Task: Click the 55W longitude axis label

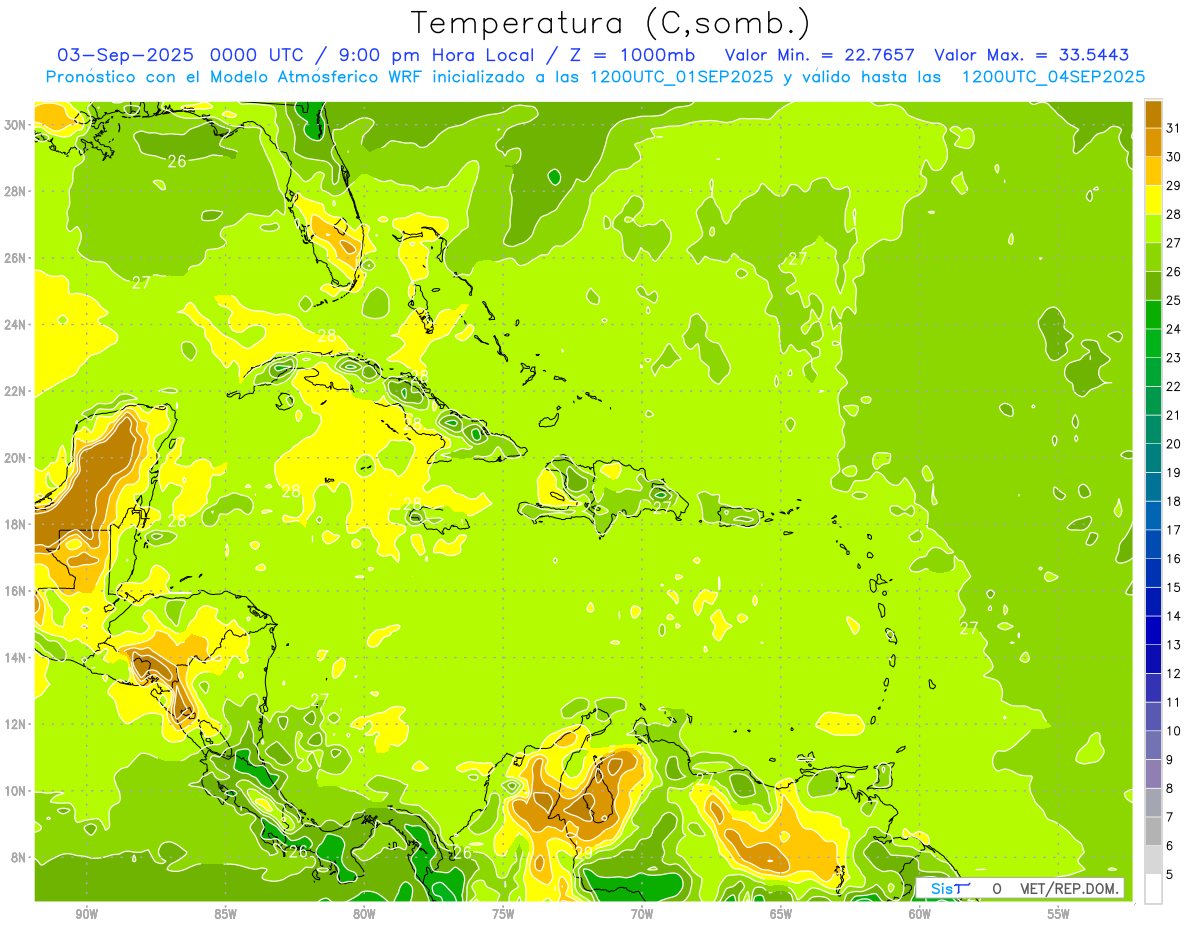Action: pyautogui.click(x=1059, y=914)
